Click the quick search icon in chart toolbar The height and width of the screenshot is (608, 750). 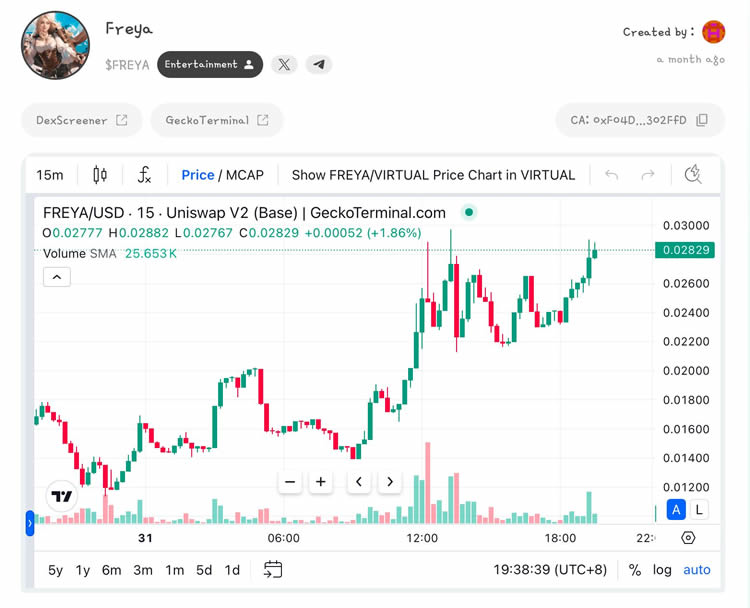[693, 175]
